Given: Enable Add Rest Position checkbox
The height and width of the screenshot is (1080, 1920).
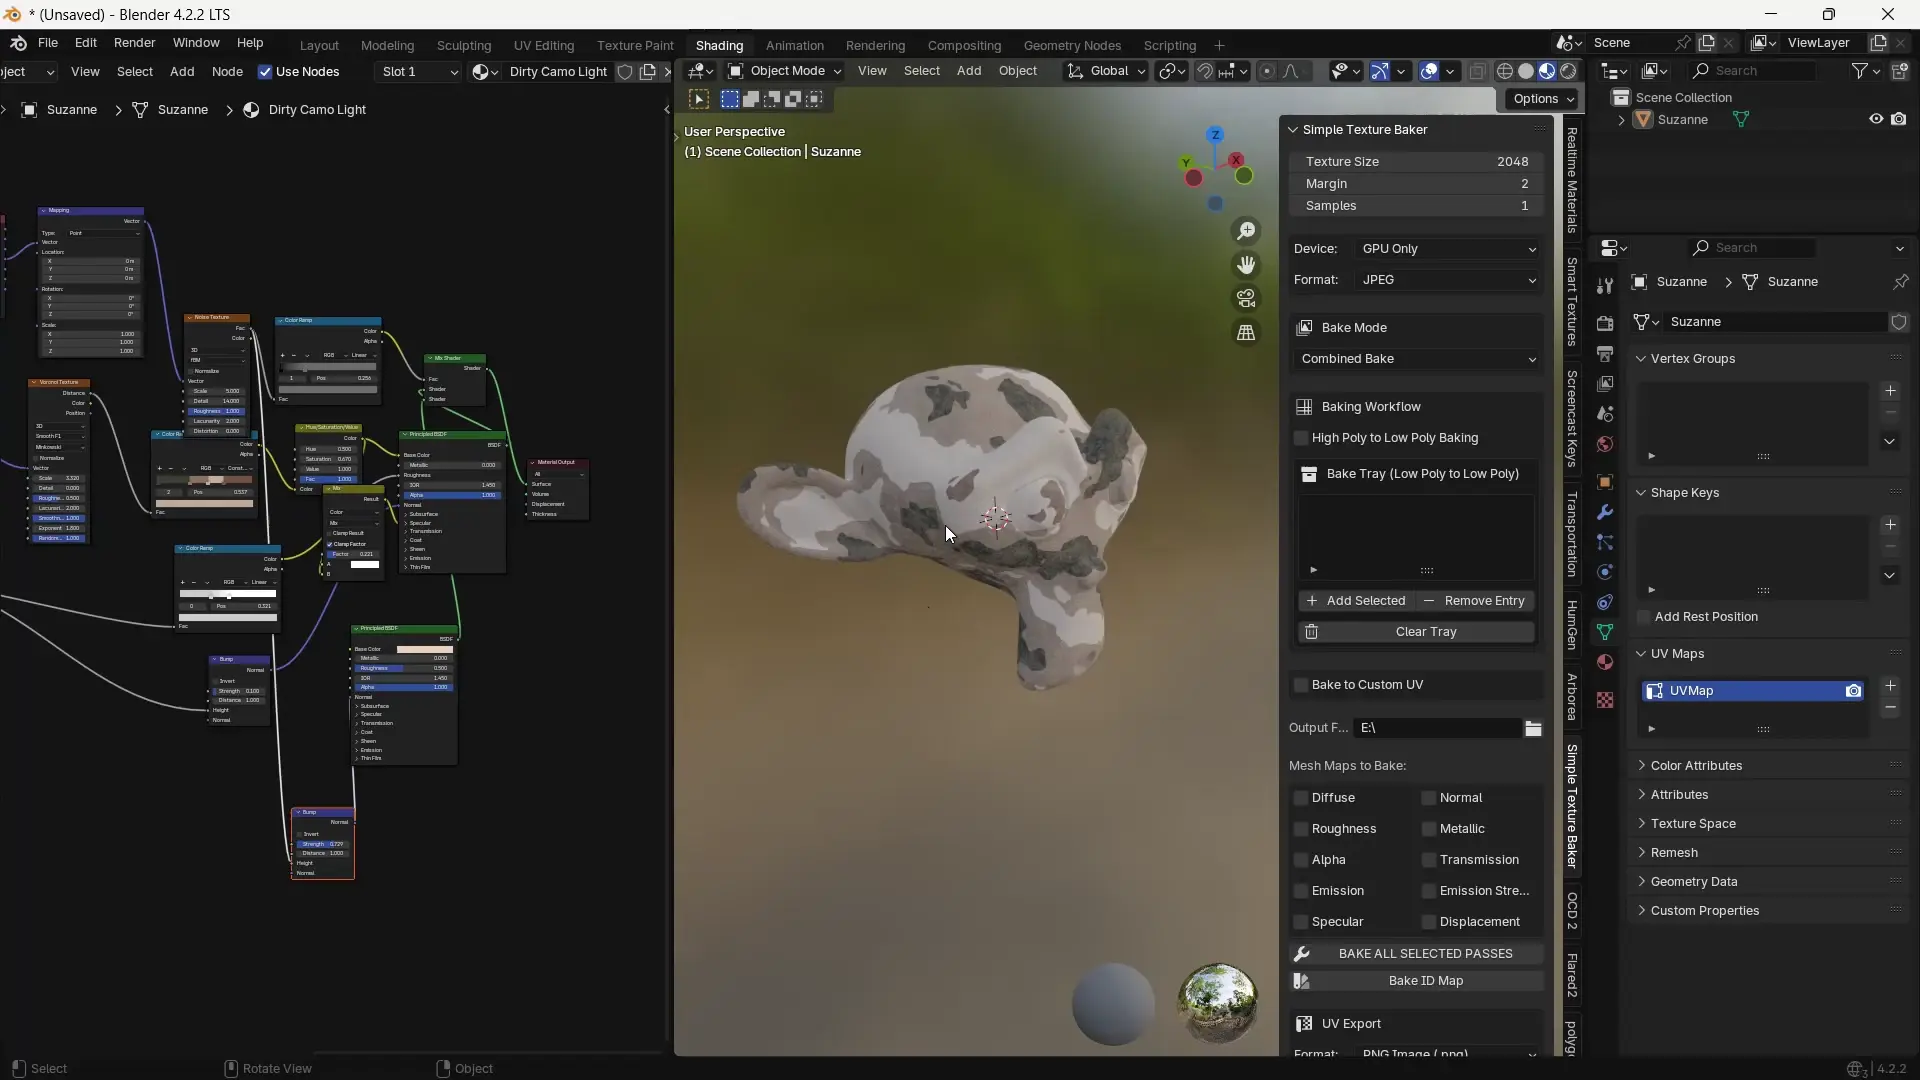Looking at the screenshot, I should [1644, 617].
